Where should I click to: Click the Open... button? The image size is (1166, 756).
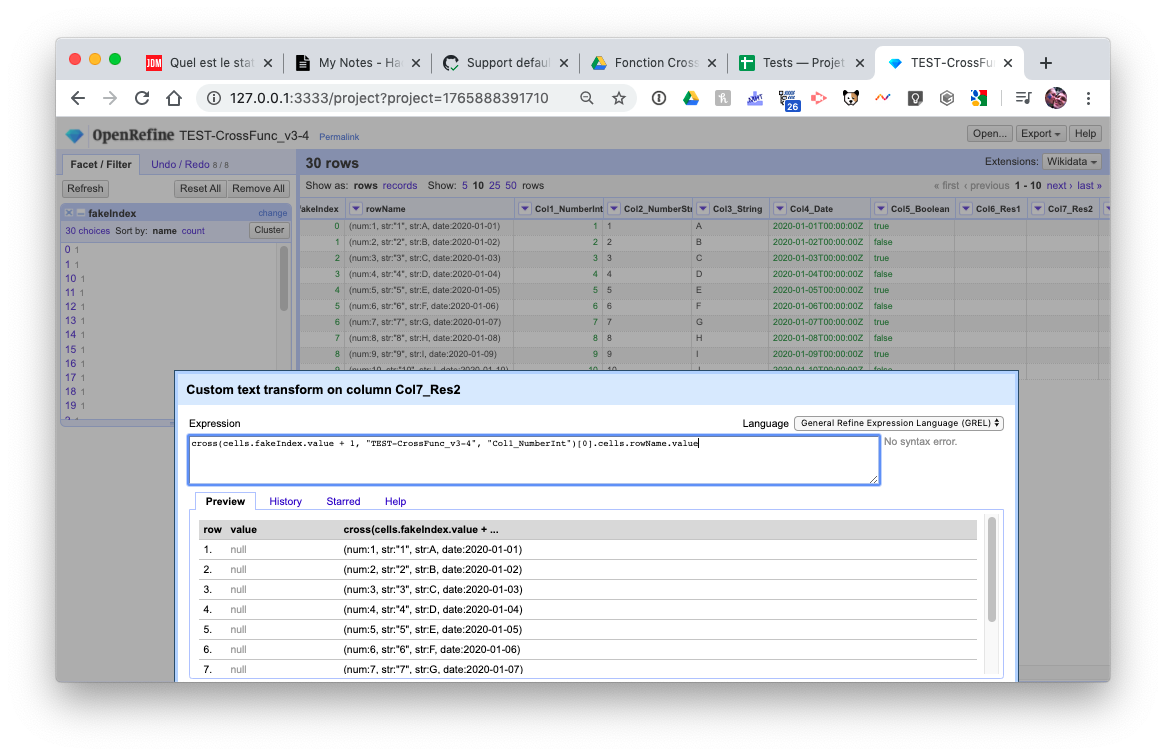[990, 134]
